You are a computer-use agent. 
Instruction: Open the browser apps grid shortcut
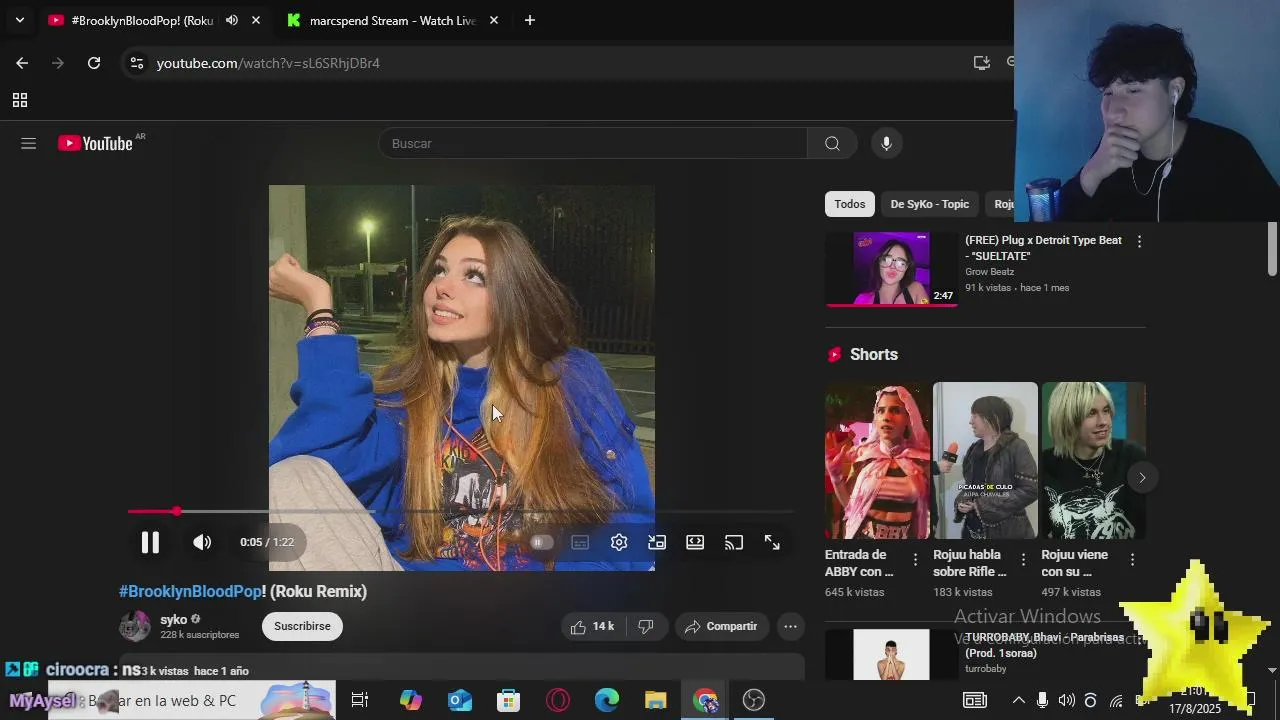[x=19, y=100]
